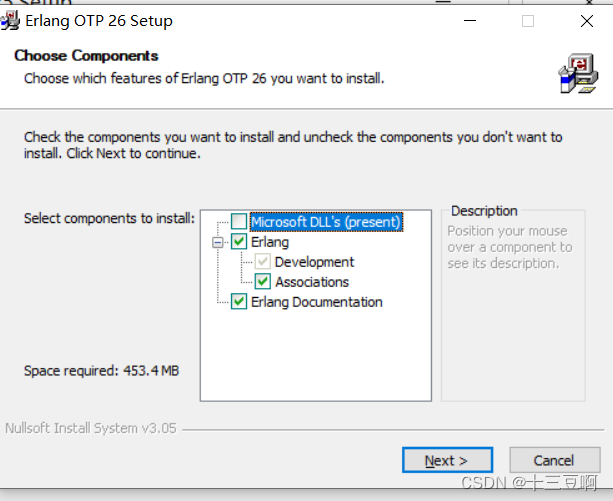The width and height of the screenshot is (613, 501).
Task: Click the Erlang installer icon in title bar
Action: (x=10, y=20)
